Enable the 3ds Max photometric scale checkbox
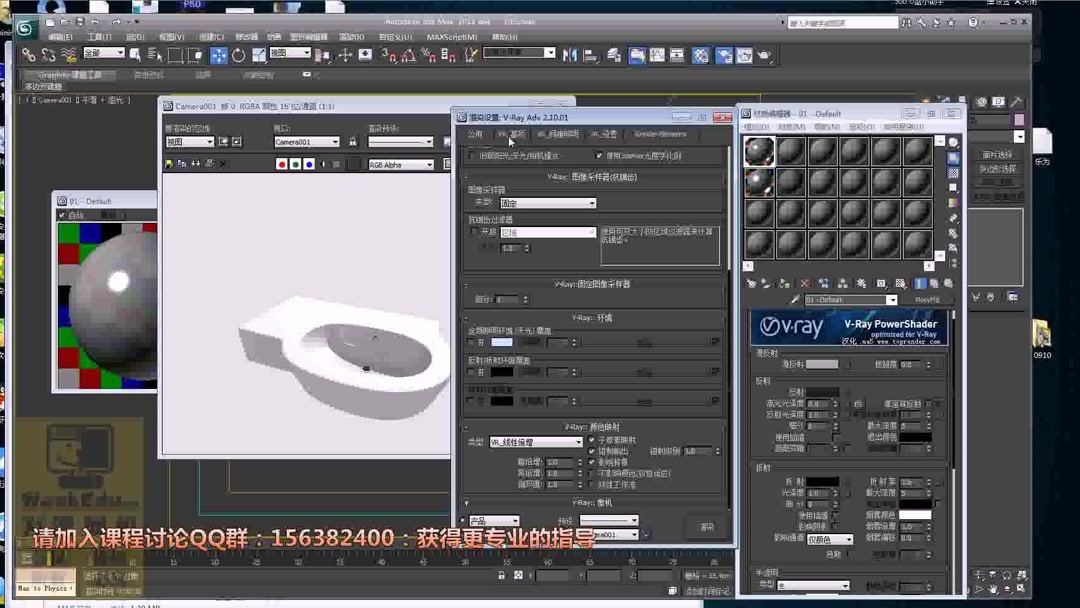The height and width of the screenshot is (608, 1080). 599,156
